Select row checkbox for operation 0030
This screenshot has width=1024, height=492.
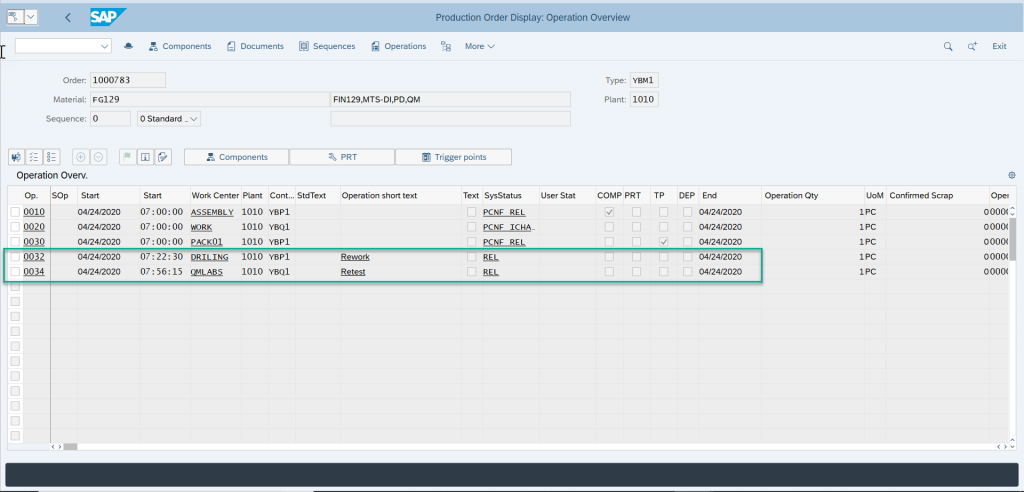pos(15,242)
